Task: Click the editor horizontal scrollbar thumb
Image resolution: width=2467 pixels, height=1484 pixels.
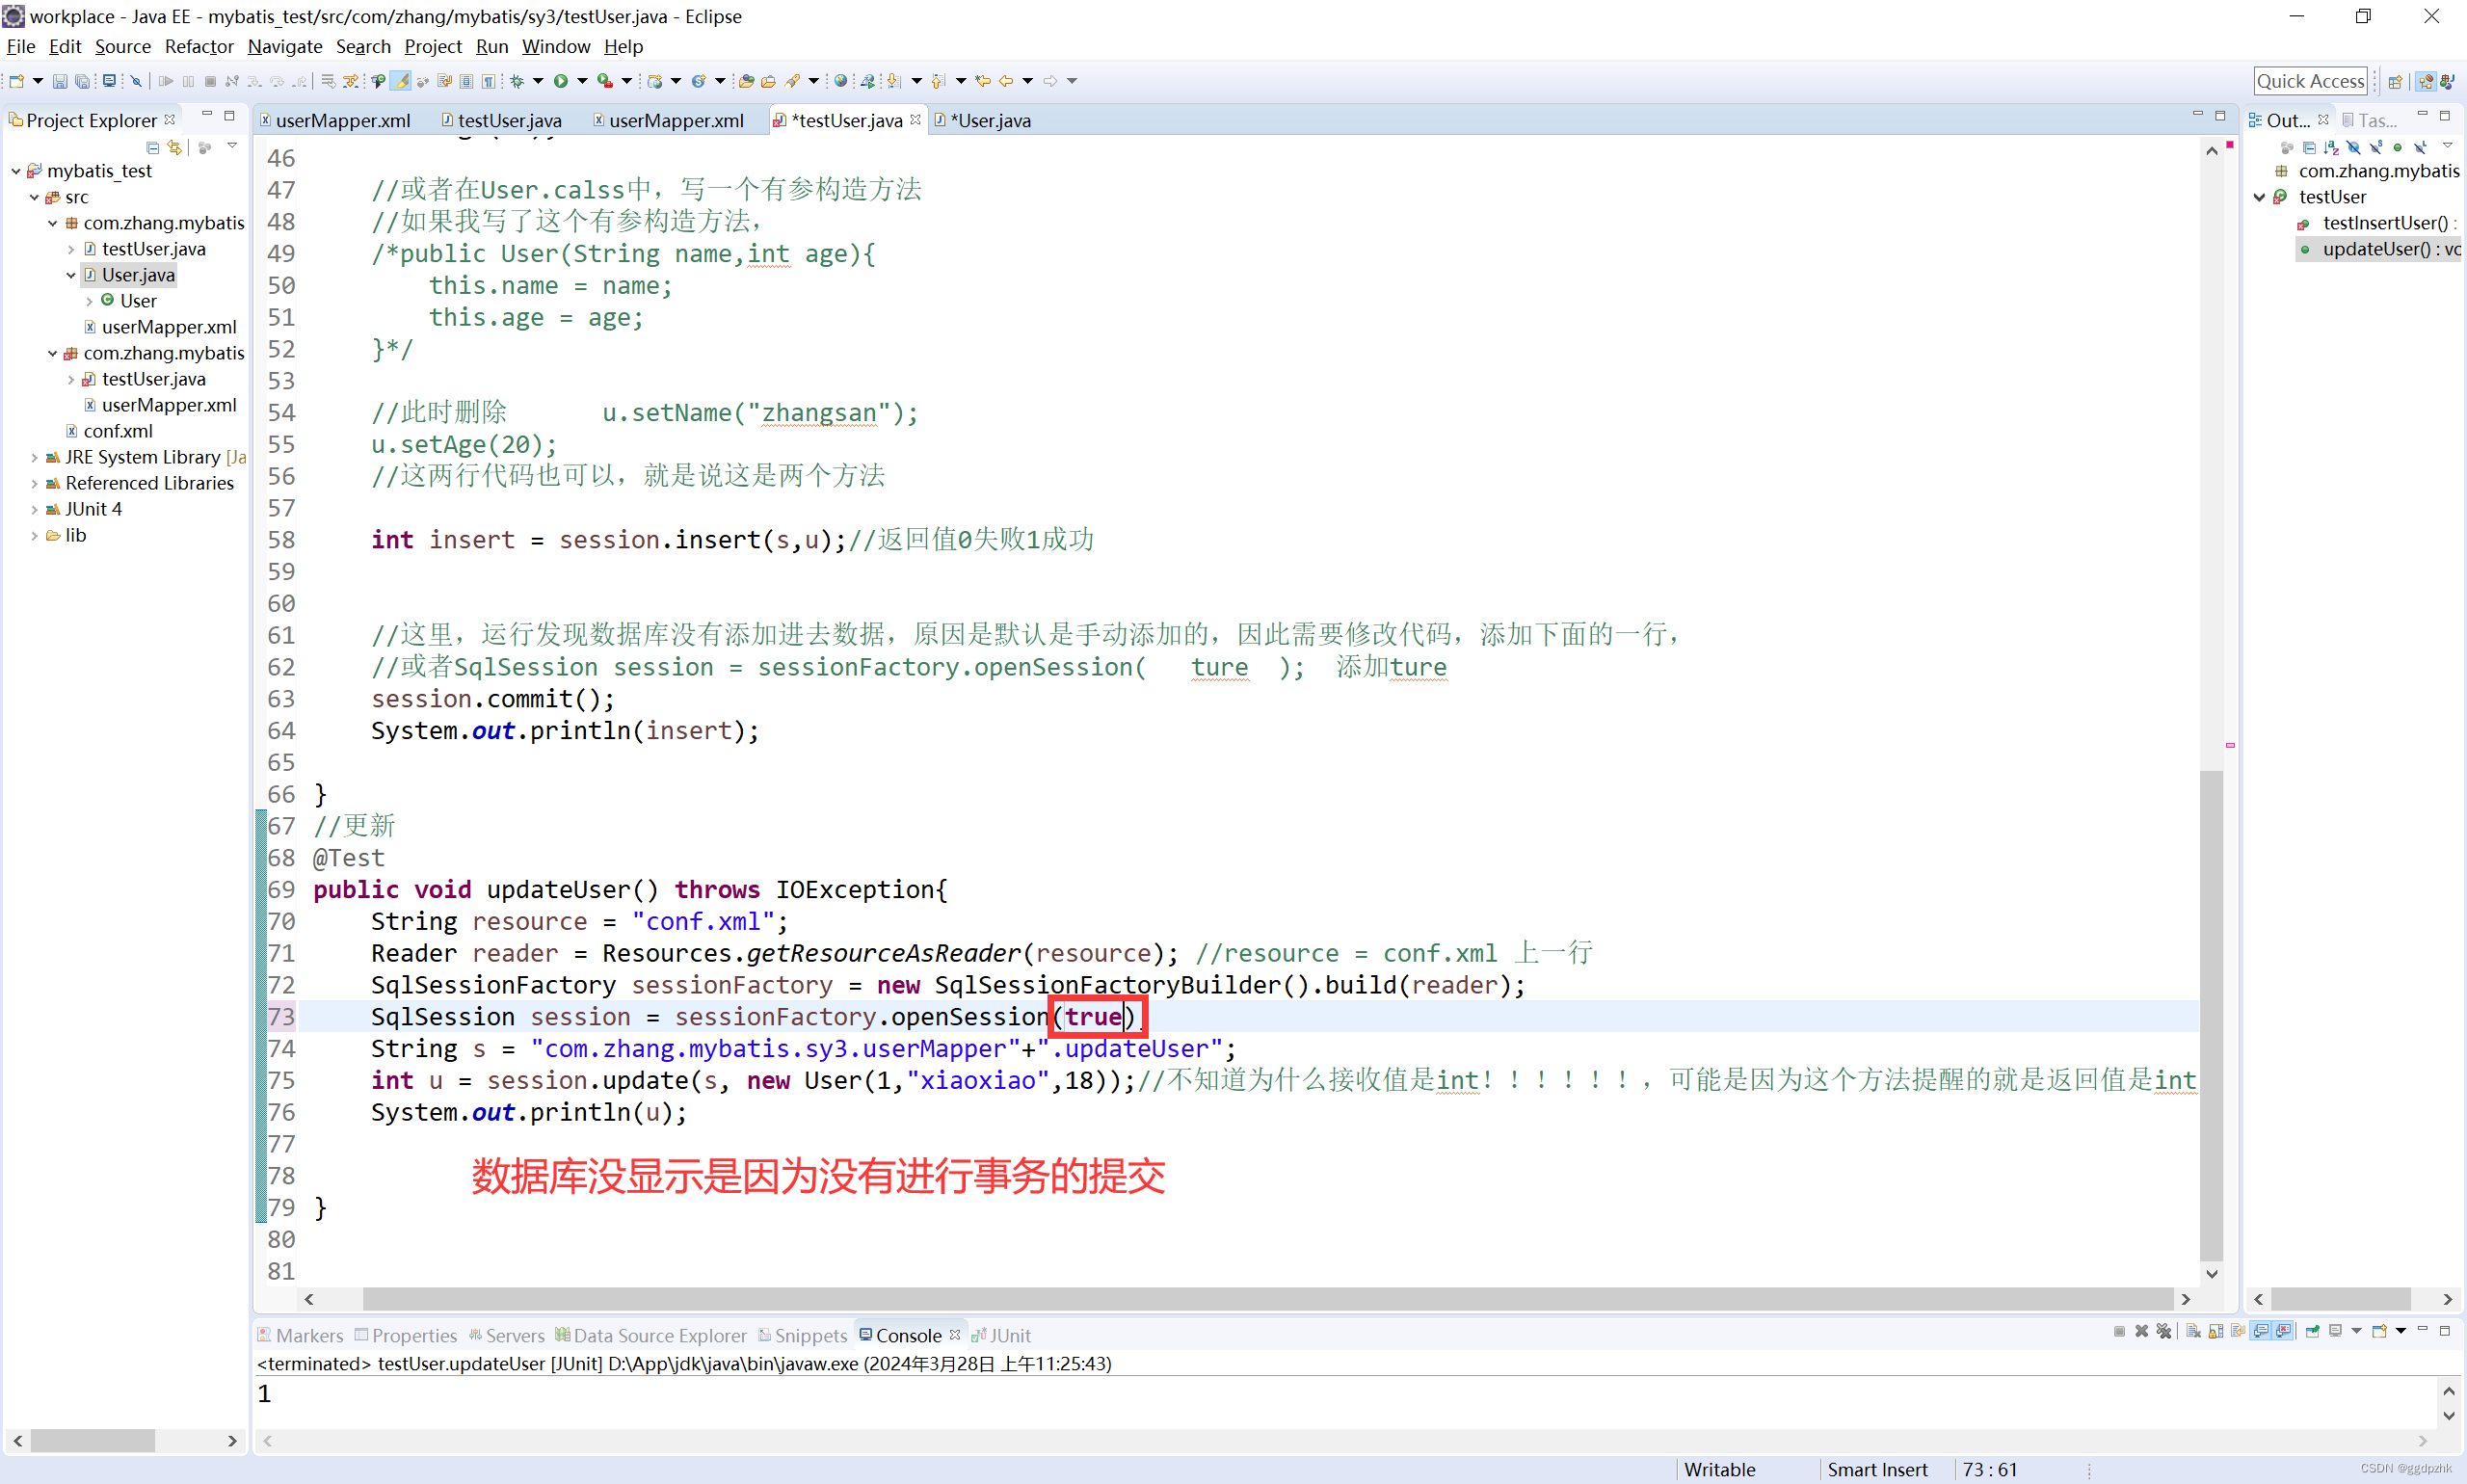Action: coord(1267,1299)
